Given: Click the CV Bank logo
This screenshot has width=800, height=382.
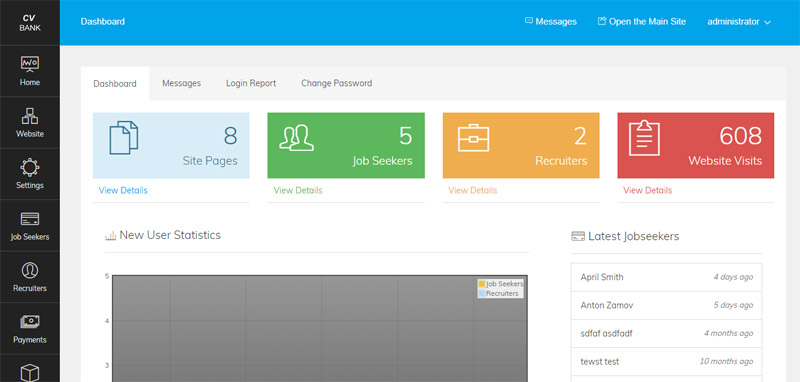Looking at the screenshot, I should (x=30, y=23).
